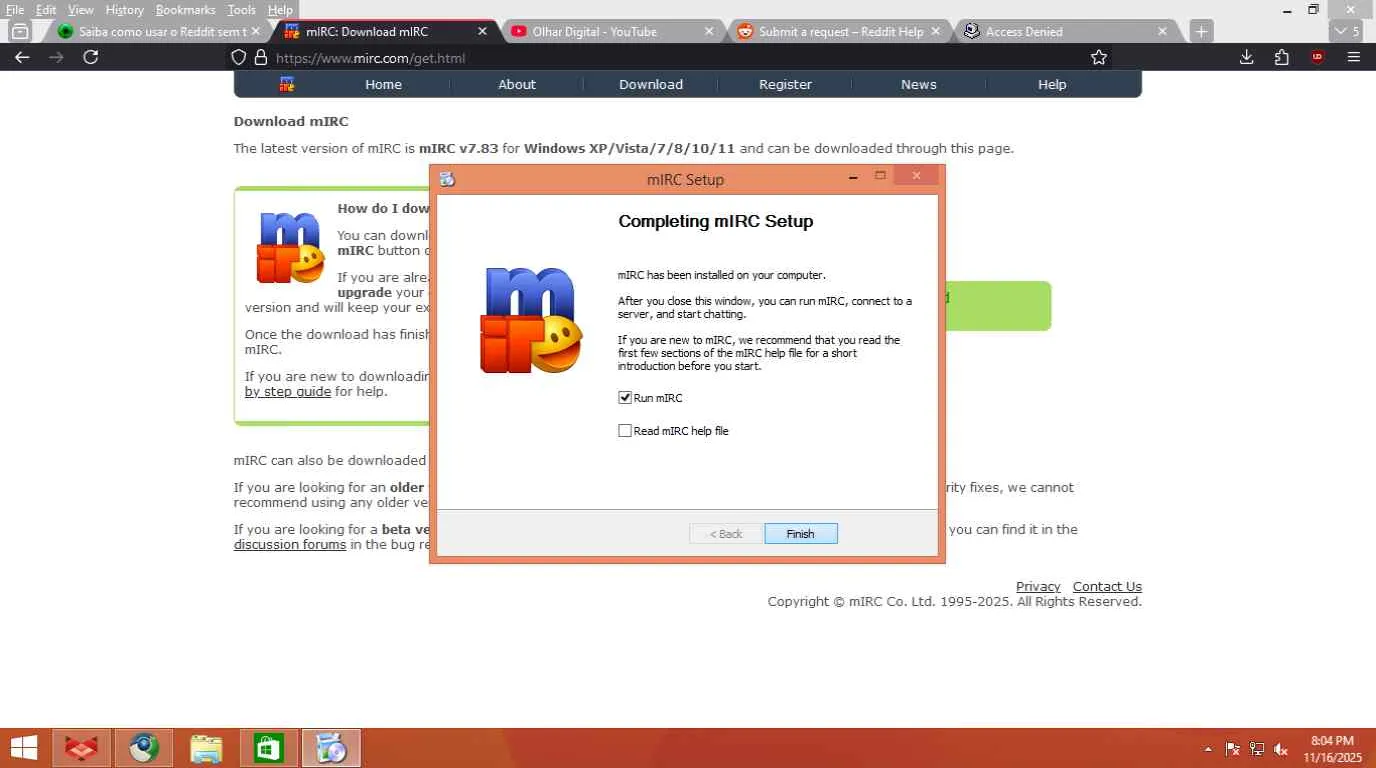Click the mIRC logo on the download page

coord(291,247)
